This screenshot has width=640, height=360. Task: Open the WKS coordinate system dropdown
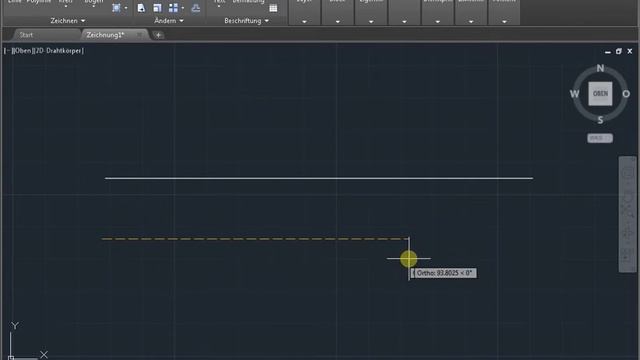pyautogui.click(x=600, y=138)
